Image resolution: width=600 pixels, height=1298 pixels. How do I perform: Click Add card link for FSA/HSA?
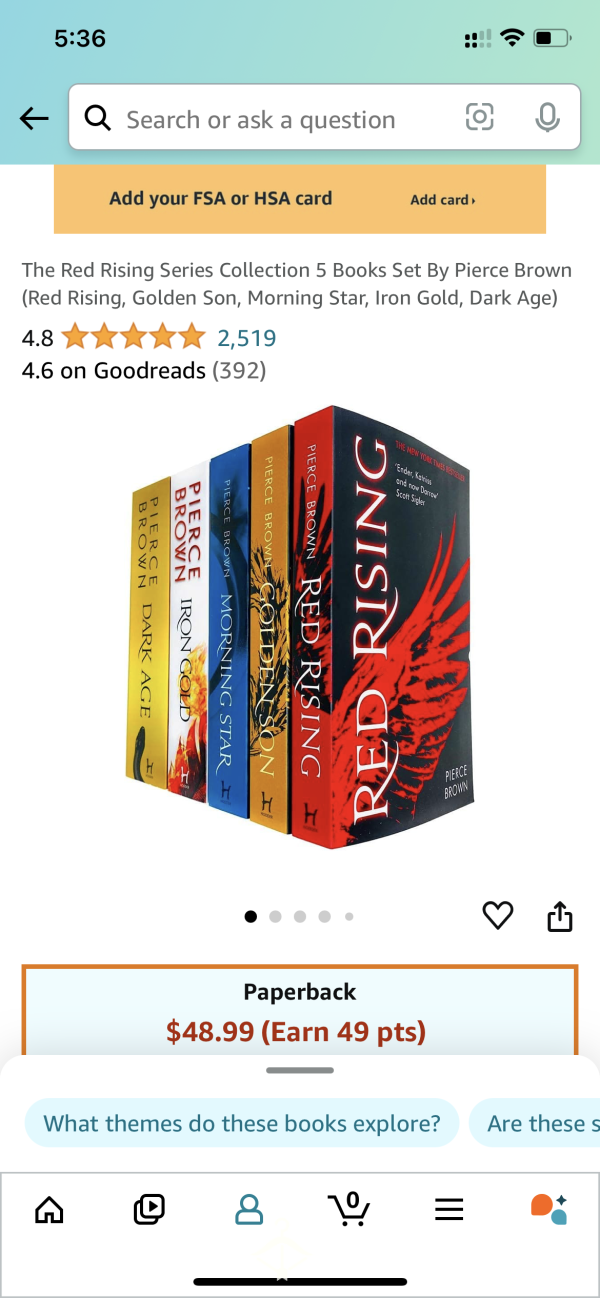tap(443, 200)
